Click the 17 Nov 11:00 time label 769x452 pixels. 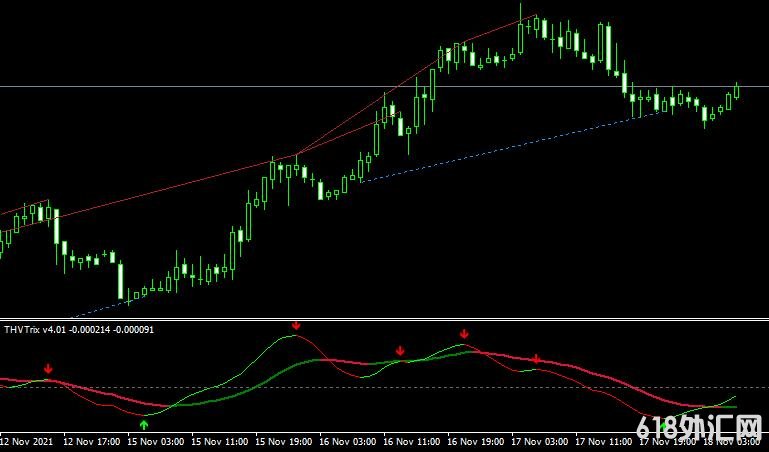click(603, 442)
